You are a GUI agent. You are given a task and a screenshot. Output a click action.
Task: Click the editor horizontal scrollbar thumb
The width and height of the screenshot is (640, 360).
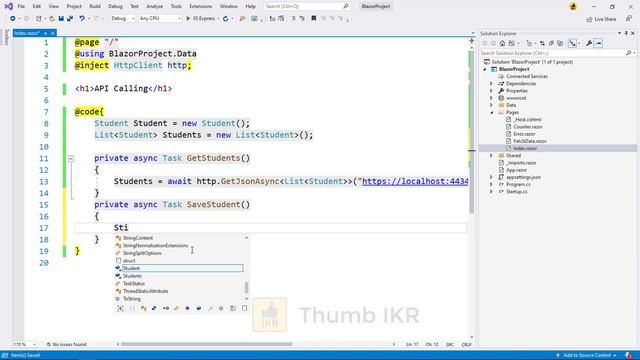tap(207, 344)
